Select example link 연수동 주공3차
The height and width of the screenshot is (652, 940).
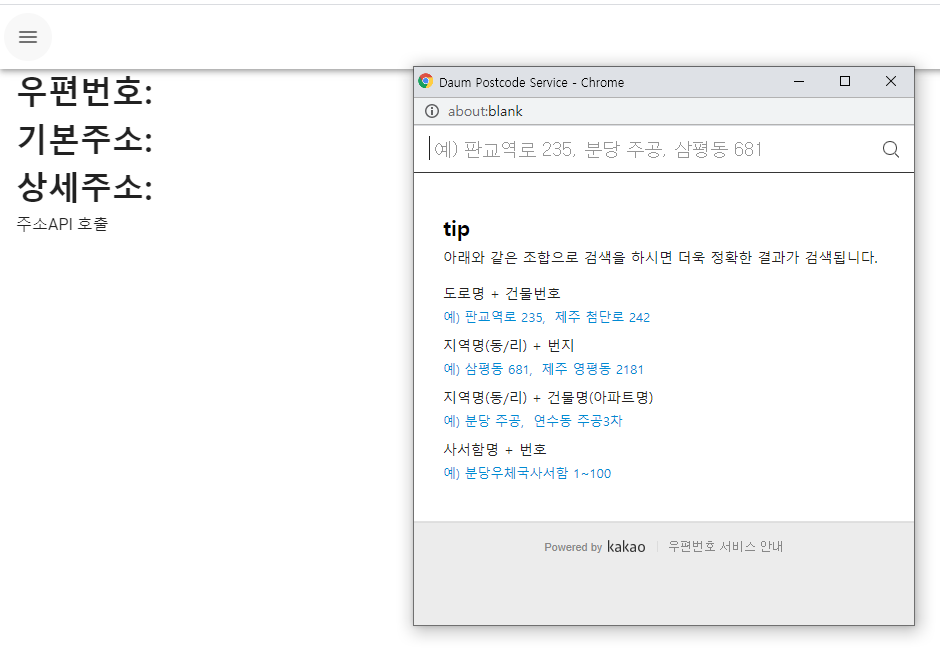pyautogui.click(x=578, y=421)
